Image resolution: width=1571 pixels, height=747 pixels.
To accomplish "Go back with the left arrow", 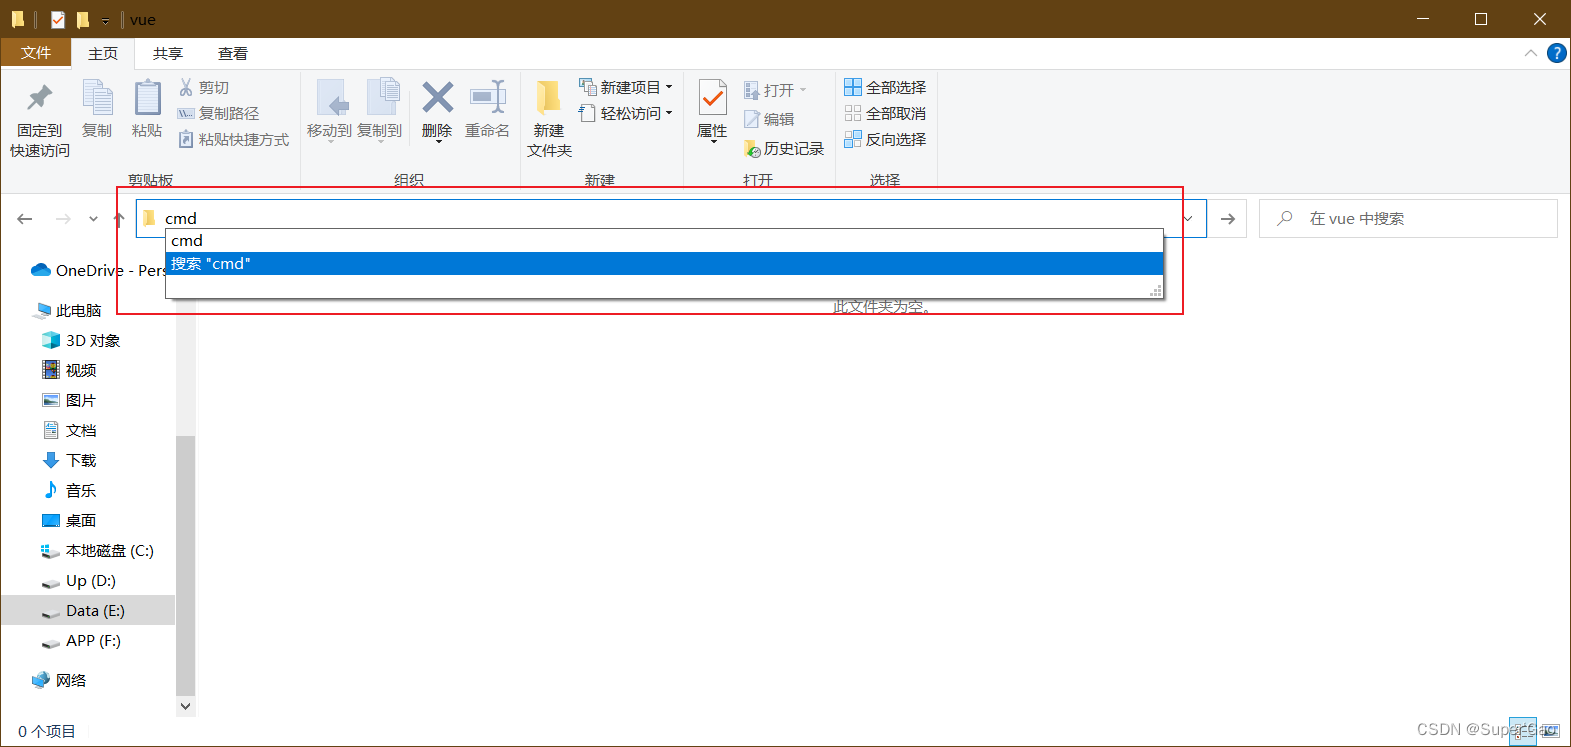I will click(25, 219).
